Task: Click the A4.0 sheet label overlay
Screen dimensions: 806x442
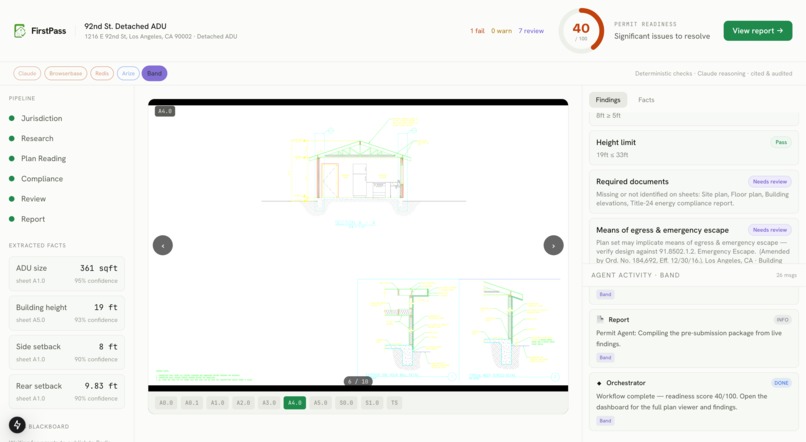Action: [164, 111]
